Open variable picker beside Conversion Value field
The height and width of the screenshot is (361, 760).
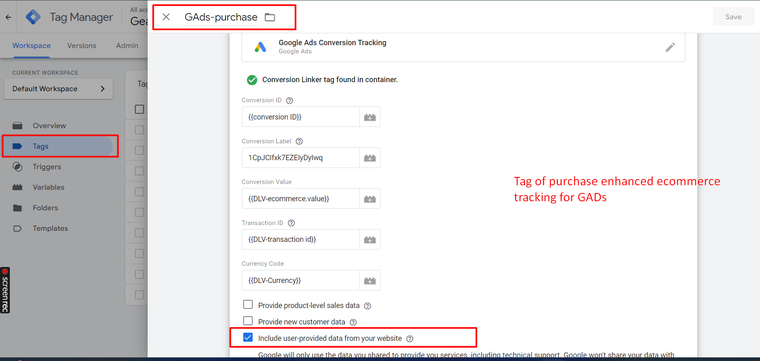coord(370,199)
